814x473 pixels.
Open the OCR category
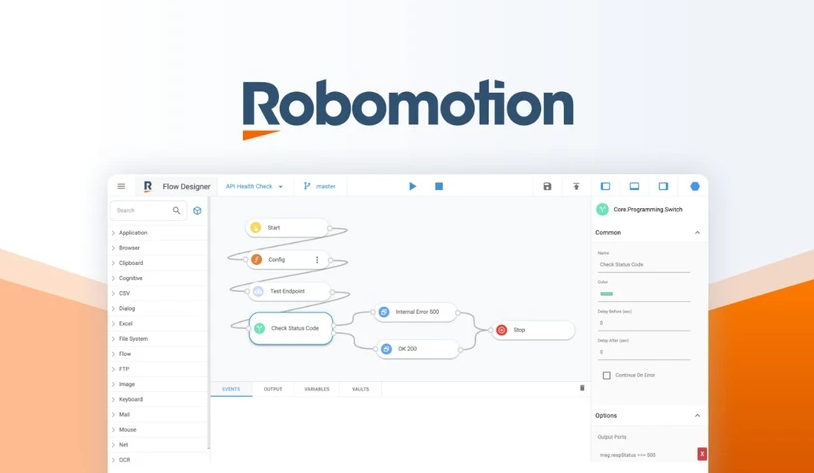tap(158, 460)
